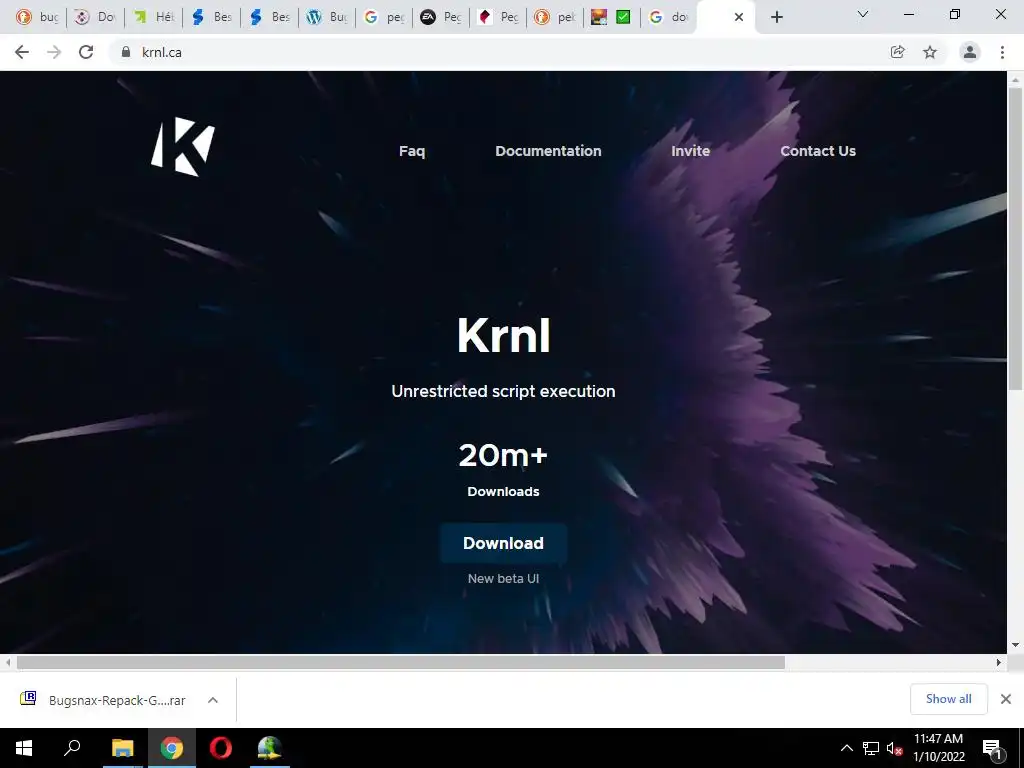Click the scroll up arrow
1024x768 pixels.
[x=1016, y=80]
